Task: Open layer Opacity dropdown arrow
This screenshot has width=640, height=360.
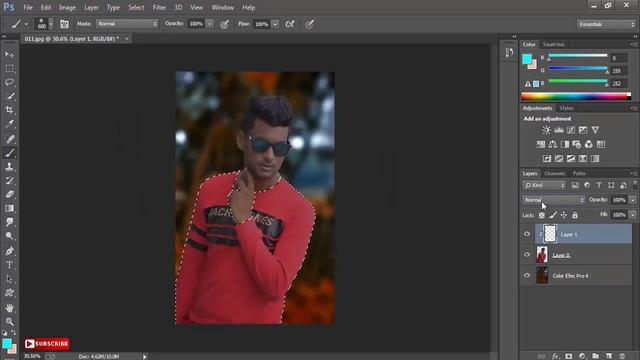Action: 632,200
